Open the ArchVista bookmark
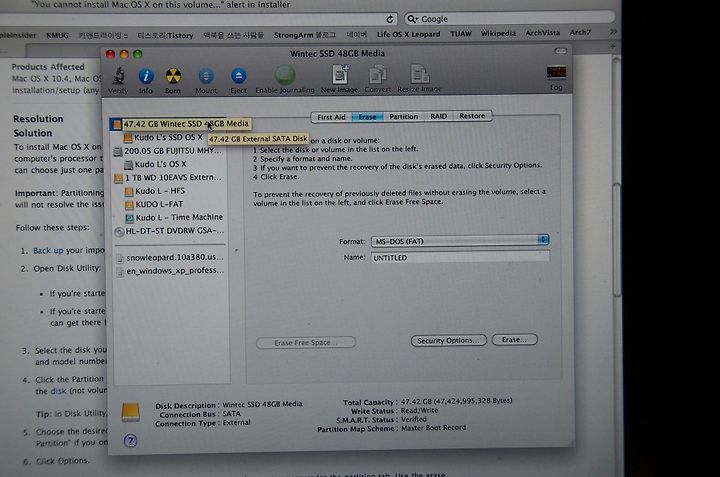Screen dimensions: 720x477 pos(542,33)
